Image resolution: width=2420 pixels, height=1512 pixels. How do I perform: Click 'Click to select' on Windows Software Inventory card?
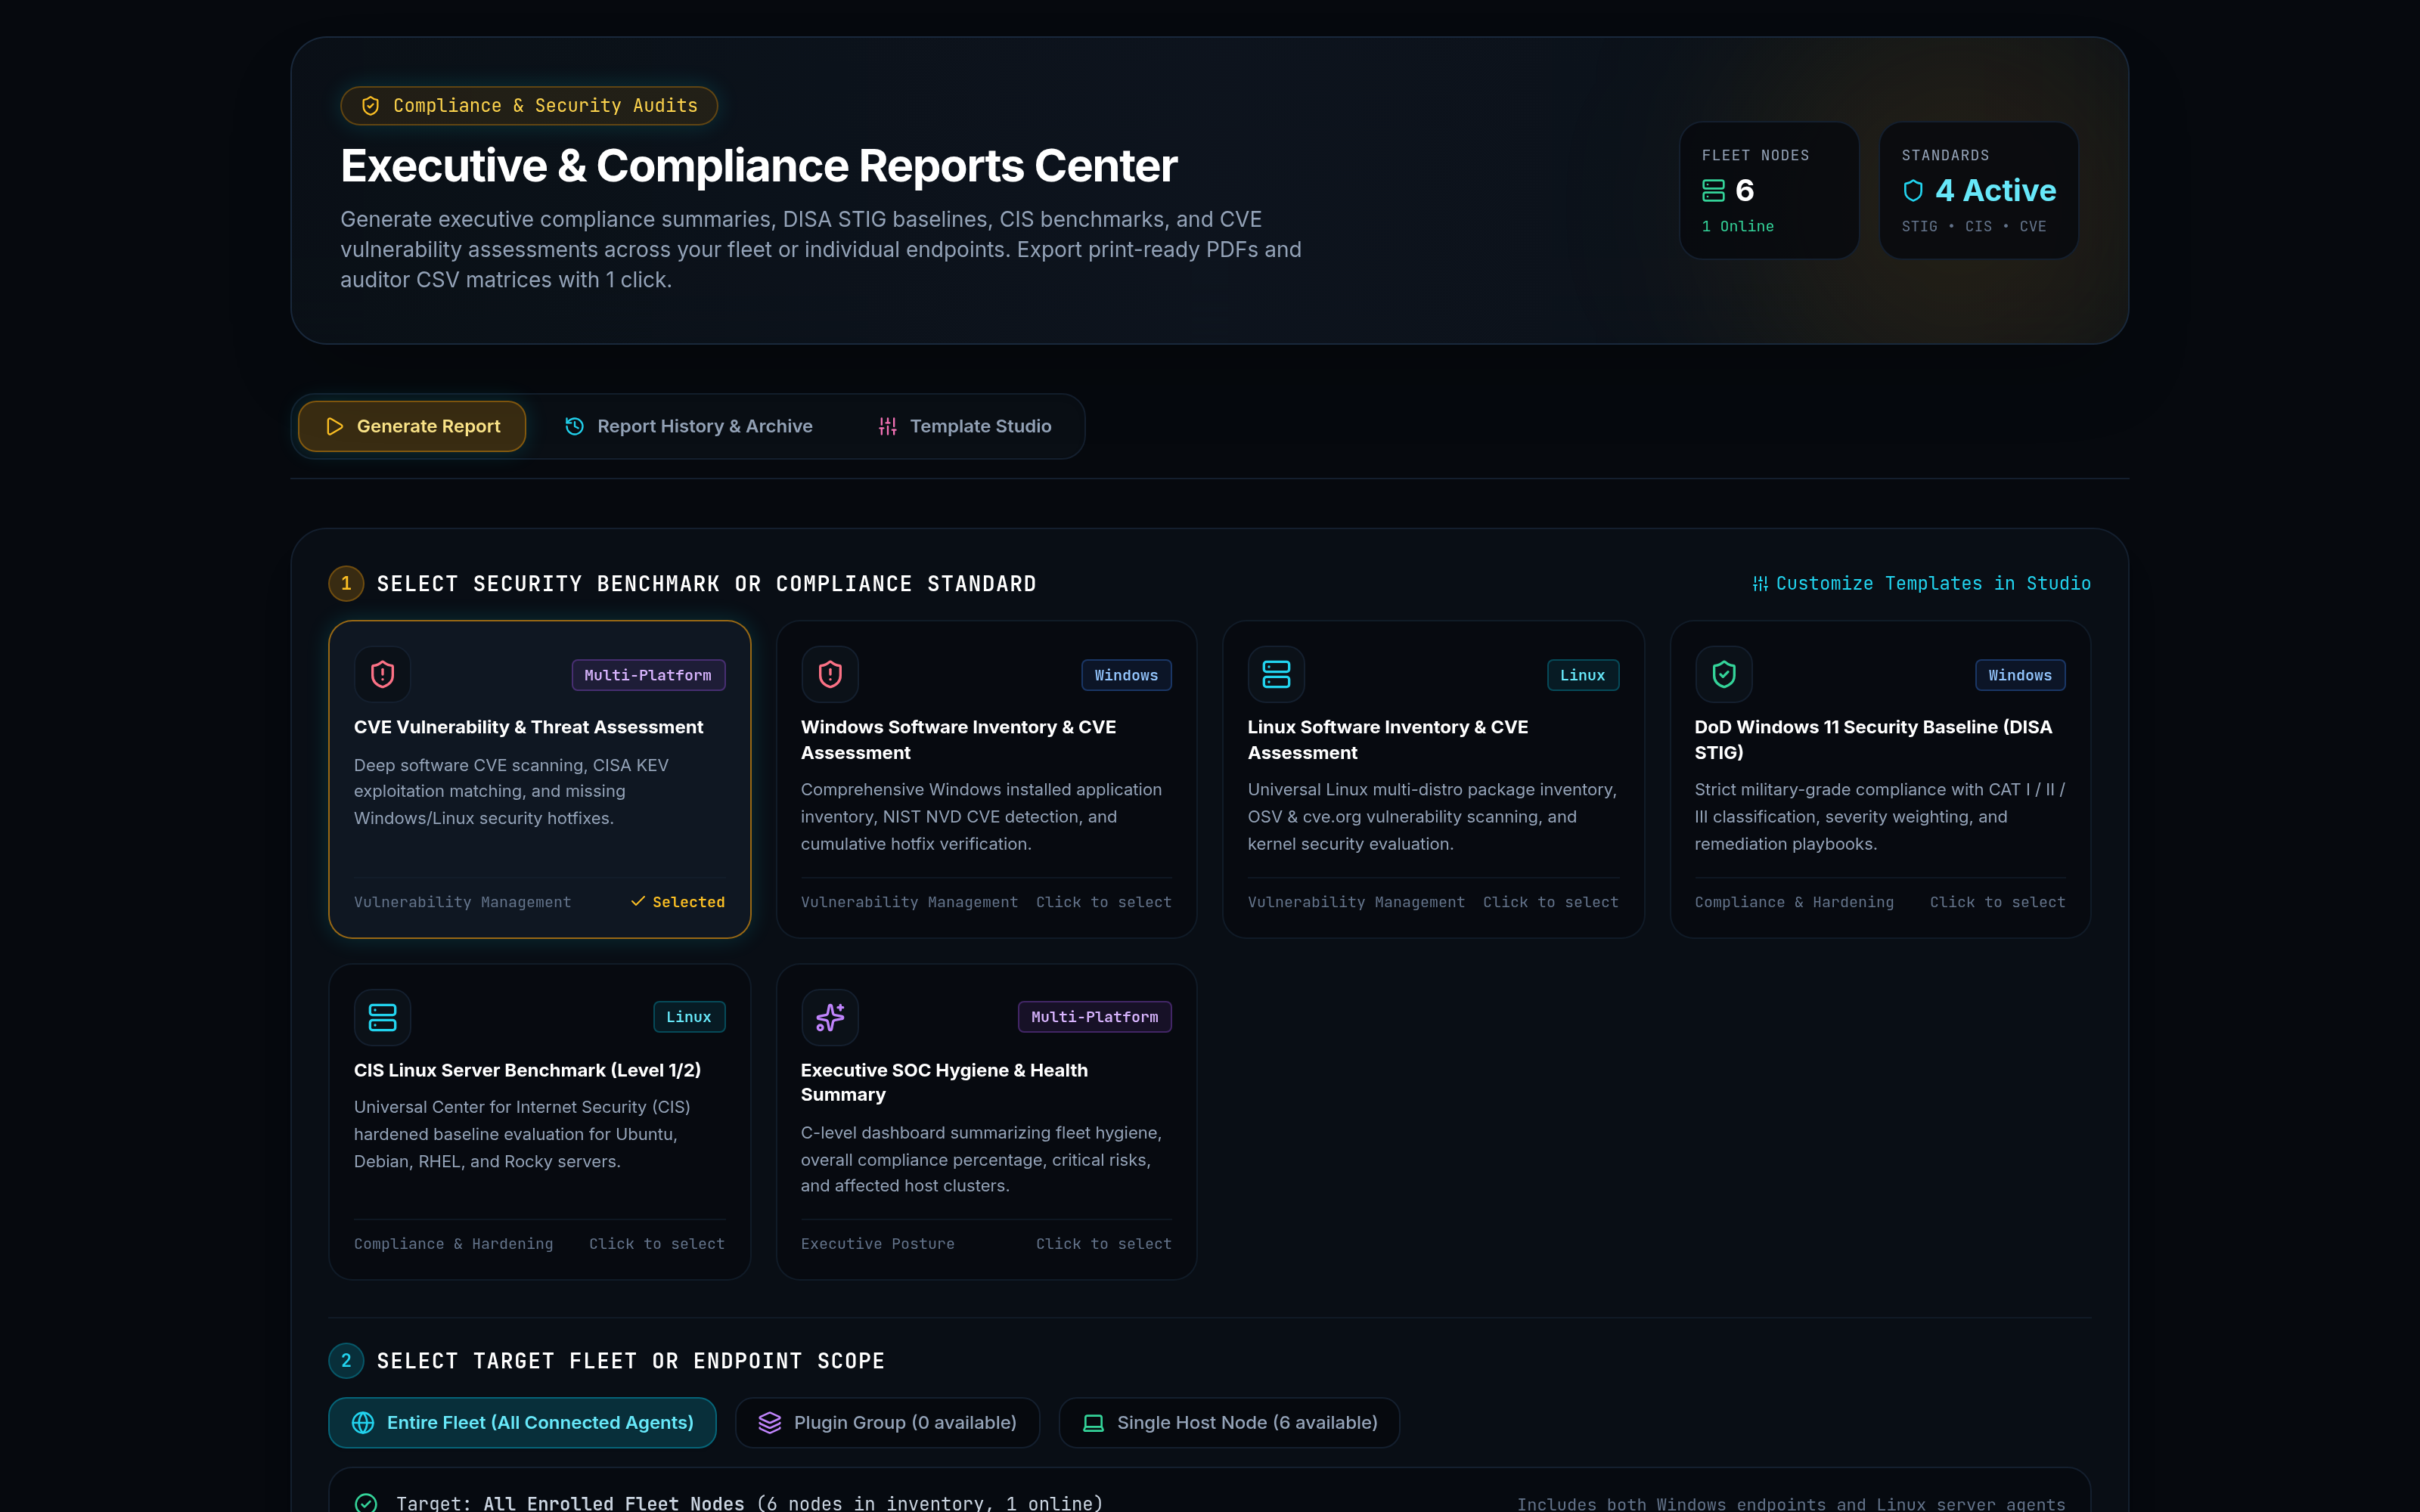[x=1103, y=902]
